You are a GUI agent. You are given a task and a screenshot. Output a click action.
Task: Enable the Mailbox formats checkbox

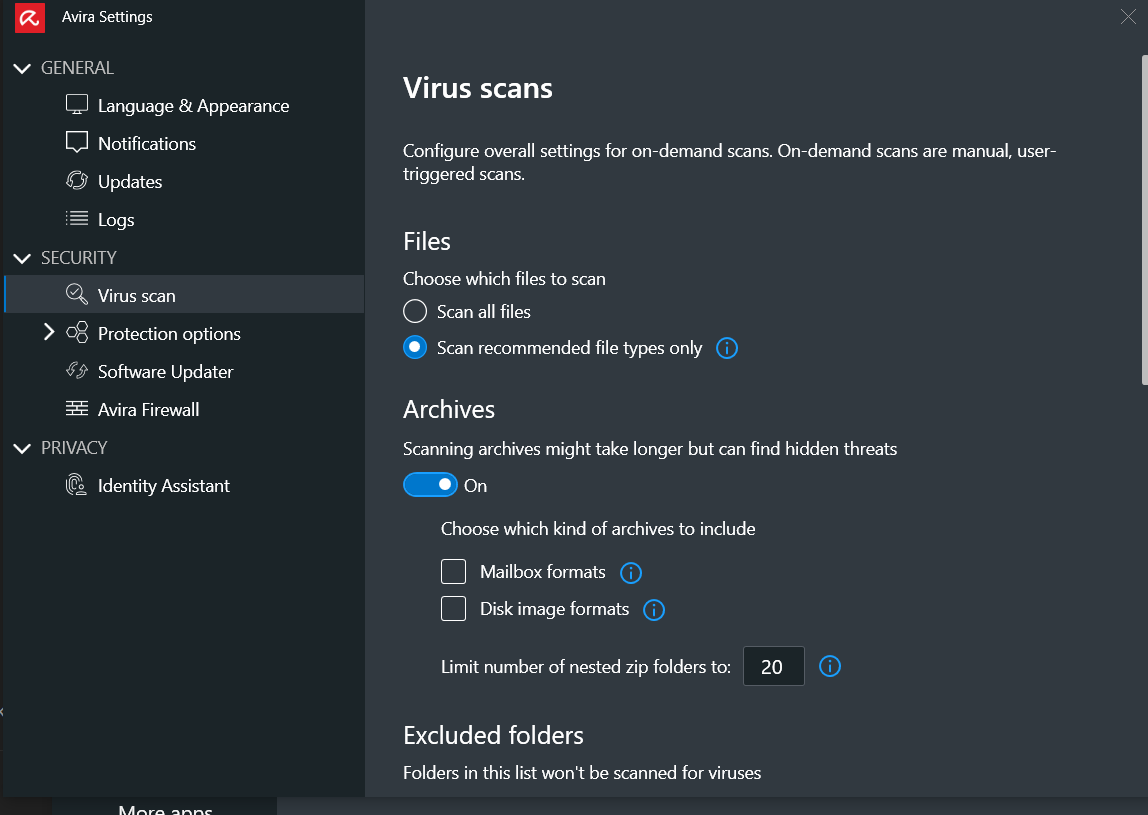[454, 572]
